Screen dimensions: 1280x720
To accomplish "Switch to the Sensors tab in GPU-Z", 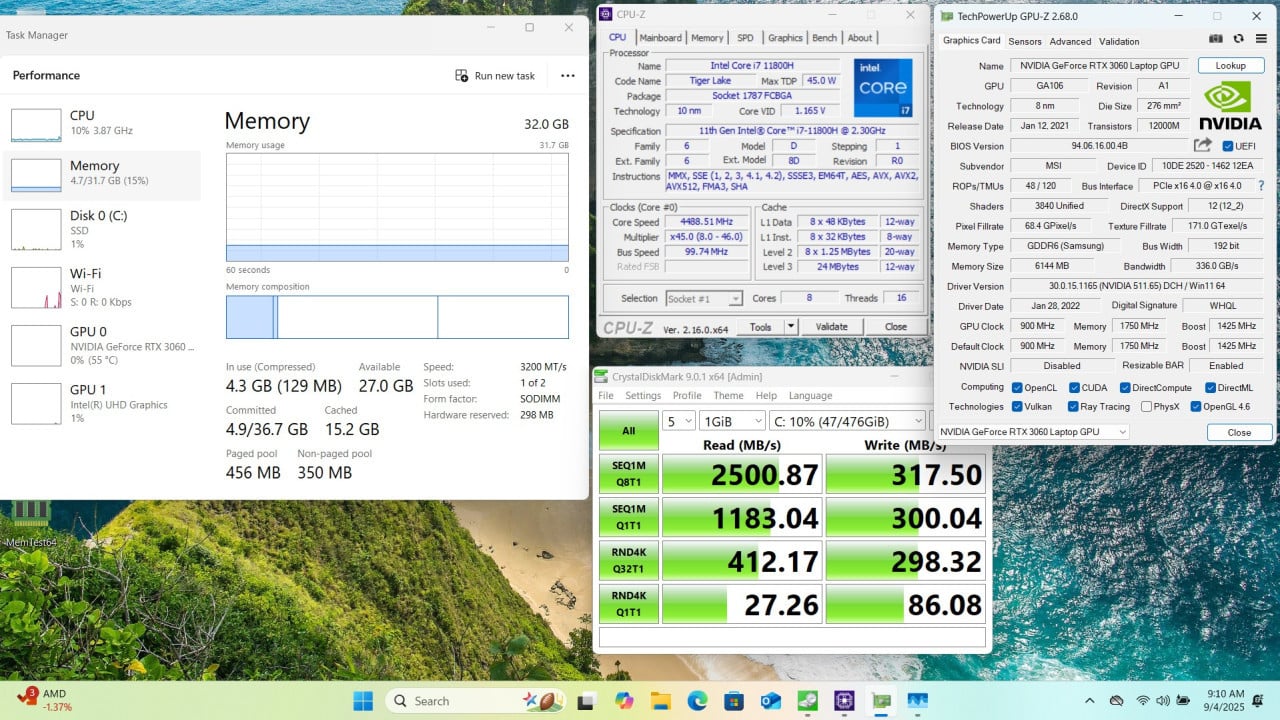I will coord(1025,41).
